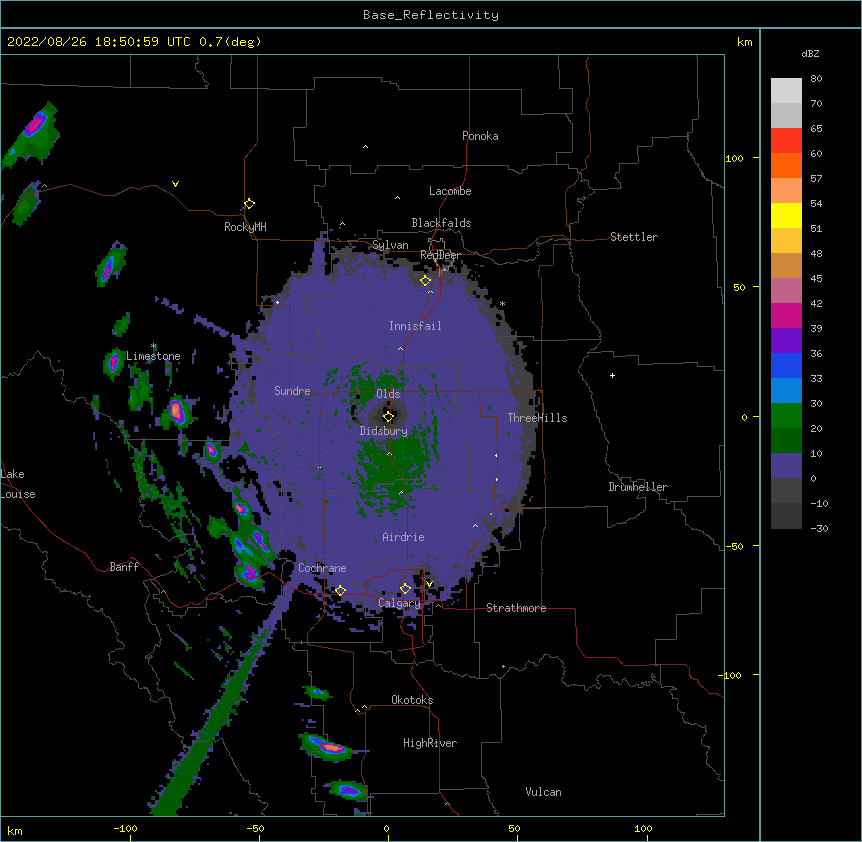Select the ThreeHills label
The image size is (862, 842).
click(x=537, y=418)
